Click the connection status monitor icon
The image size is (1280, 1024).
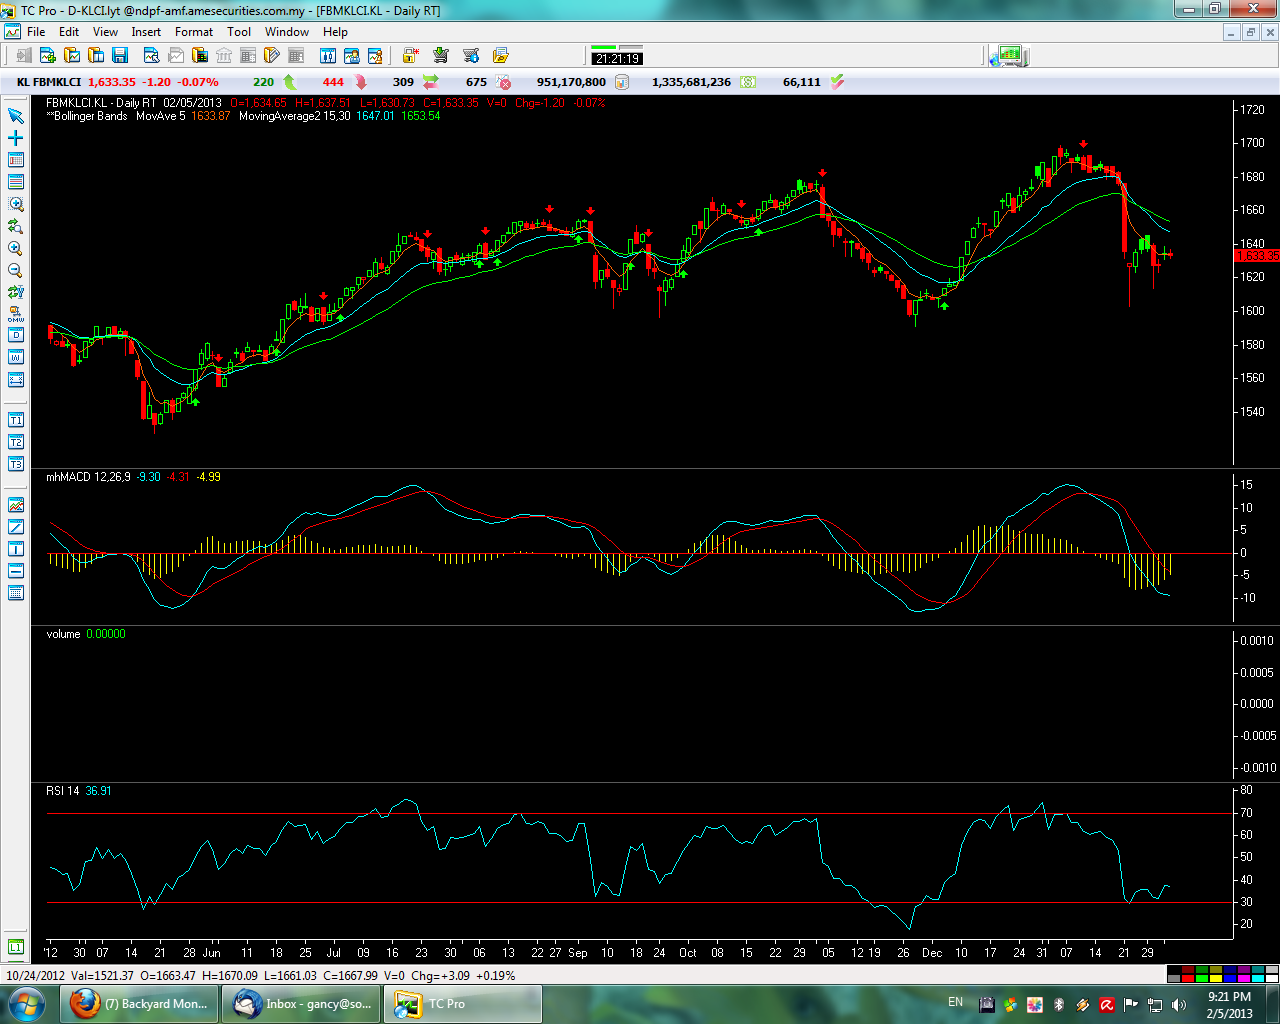coord(1008,56)
